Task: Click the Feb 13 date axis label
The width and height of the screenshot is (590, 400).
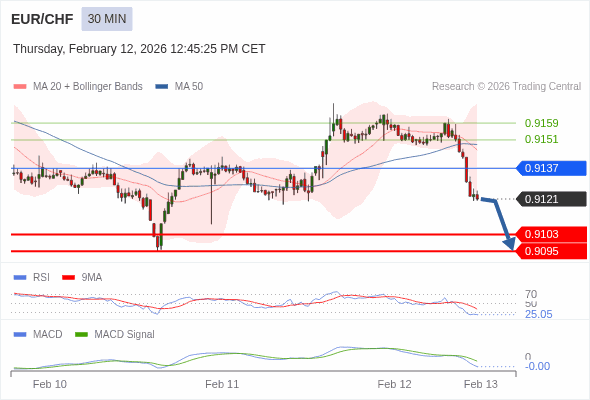Action: point(481,384)
